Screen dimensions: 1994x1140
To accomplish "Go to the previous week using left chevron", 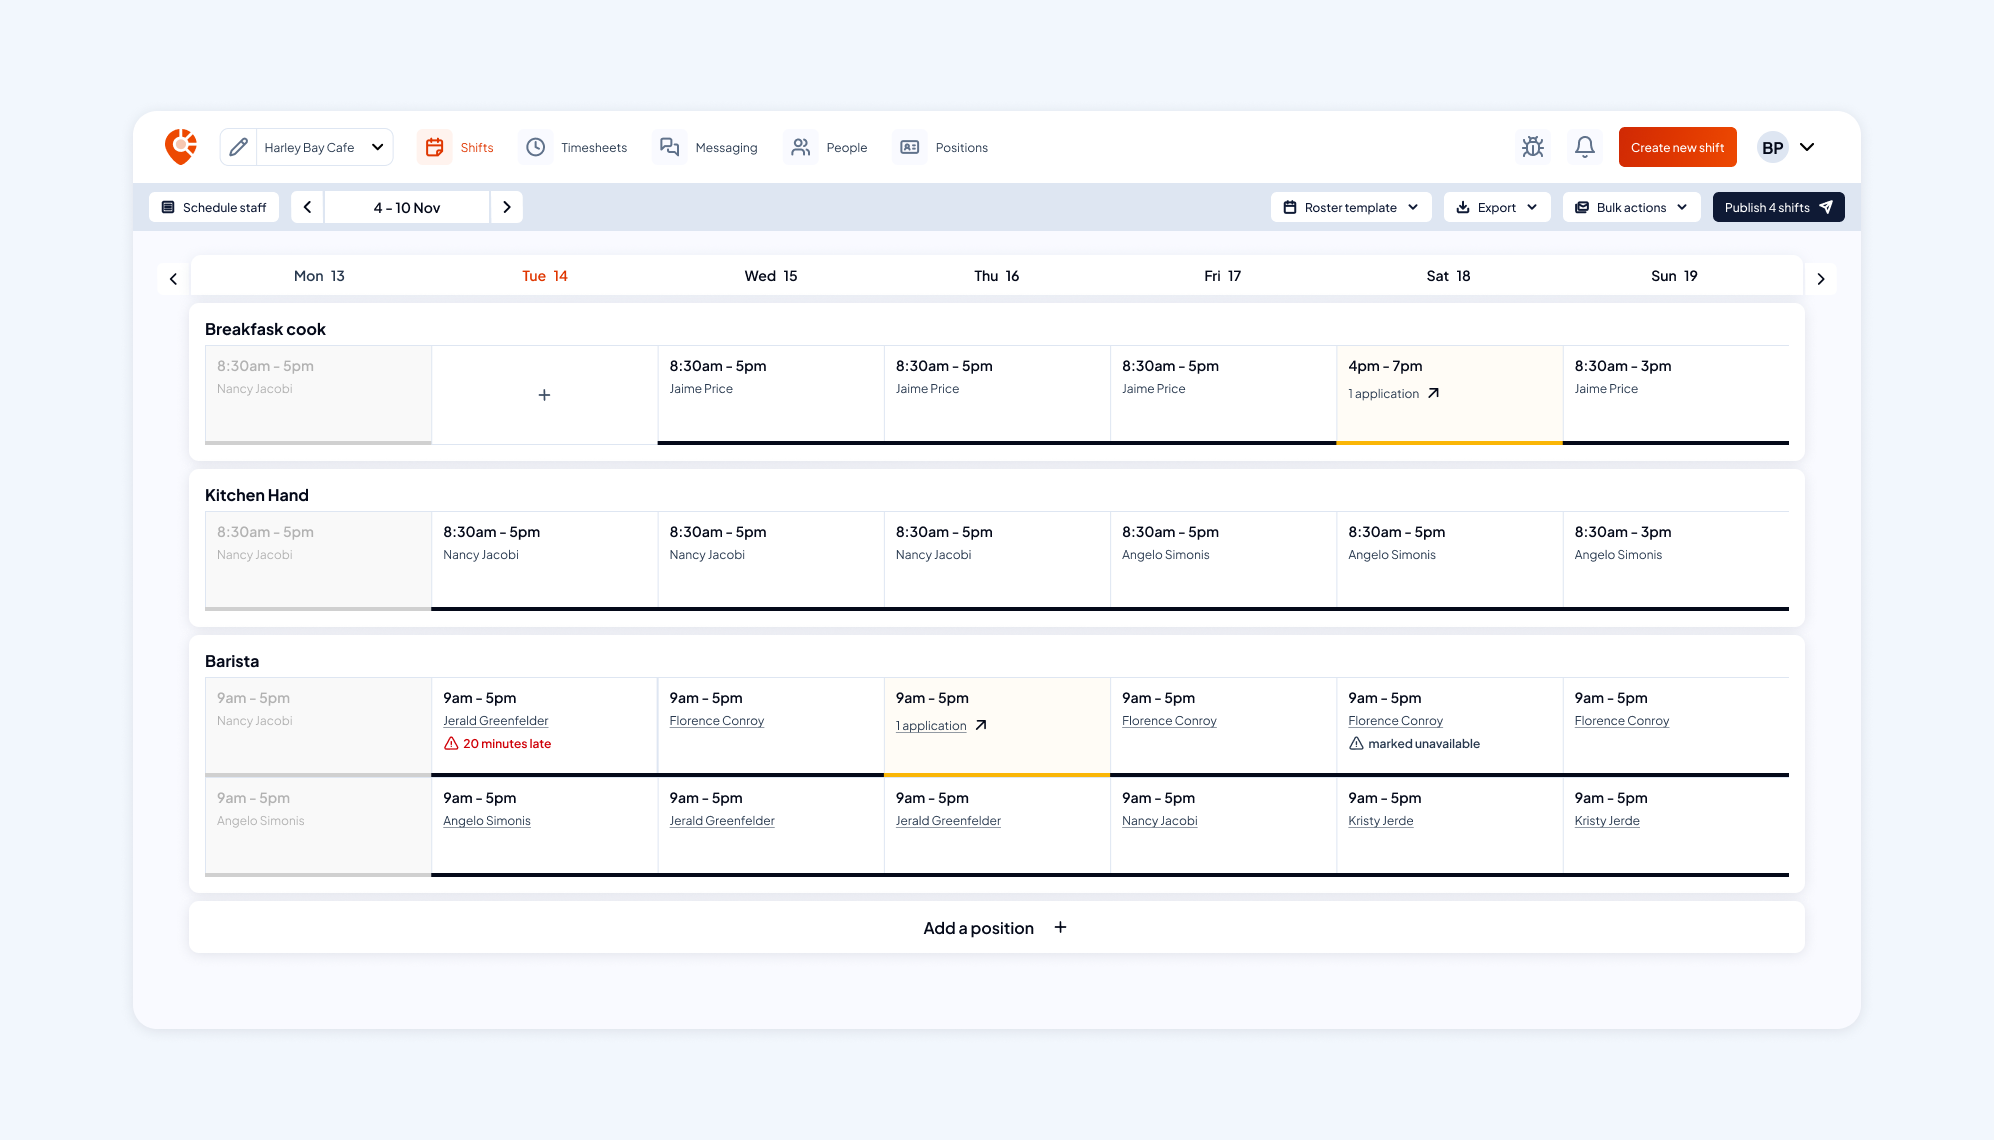I will click(x=307, y=207).
